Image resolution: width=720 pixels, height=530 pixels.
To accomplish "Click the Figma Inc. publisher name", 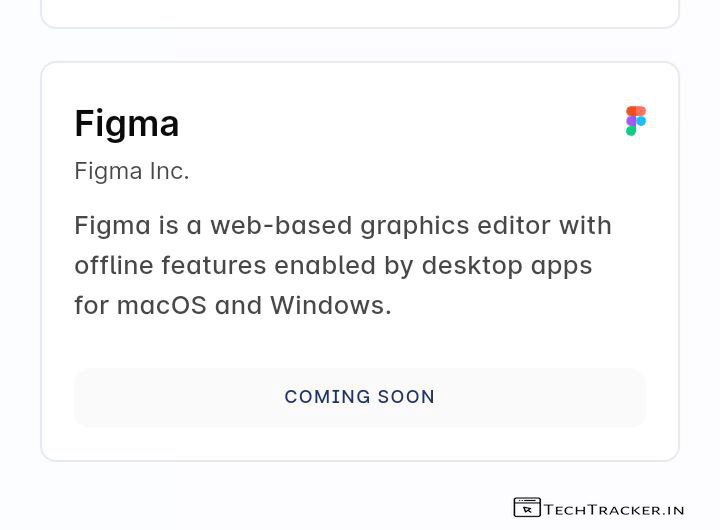I will [132, 171].
